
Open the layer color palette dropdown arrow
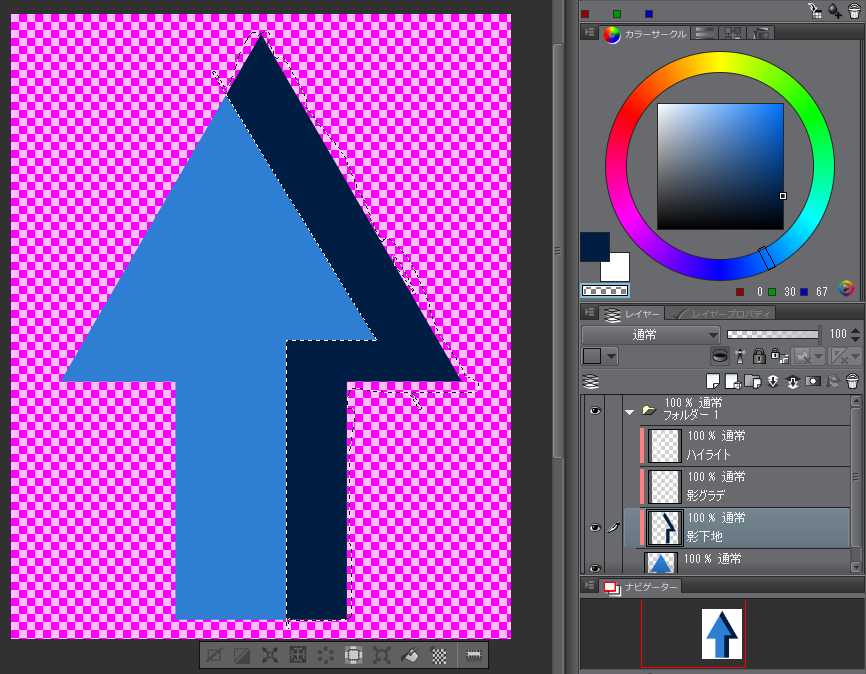coord(611,356)
